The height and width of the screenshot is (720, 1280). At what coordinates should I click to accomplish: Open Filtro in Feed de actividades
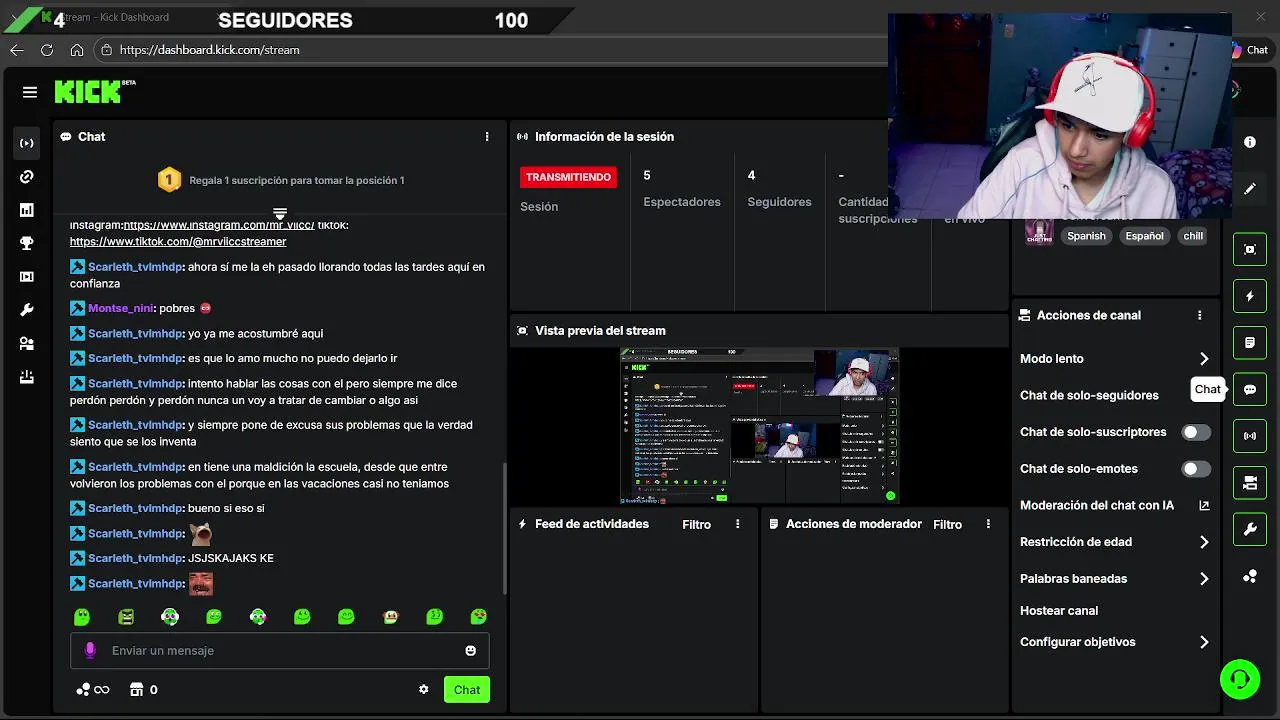click(696, 525)
